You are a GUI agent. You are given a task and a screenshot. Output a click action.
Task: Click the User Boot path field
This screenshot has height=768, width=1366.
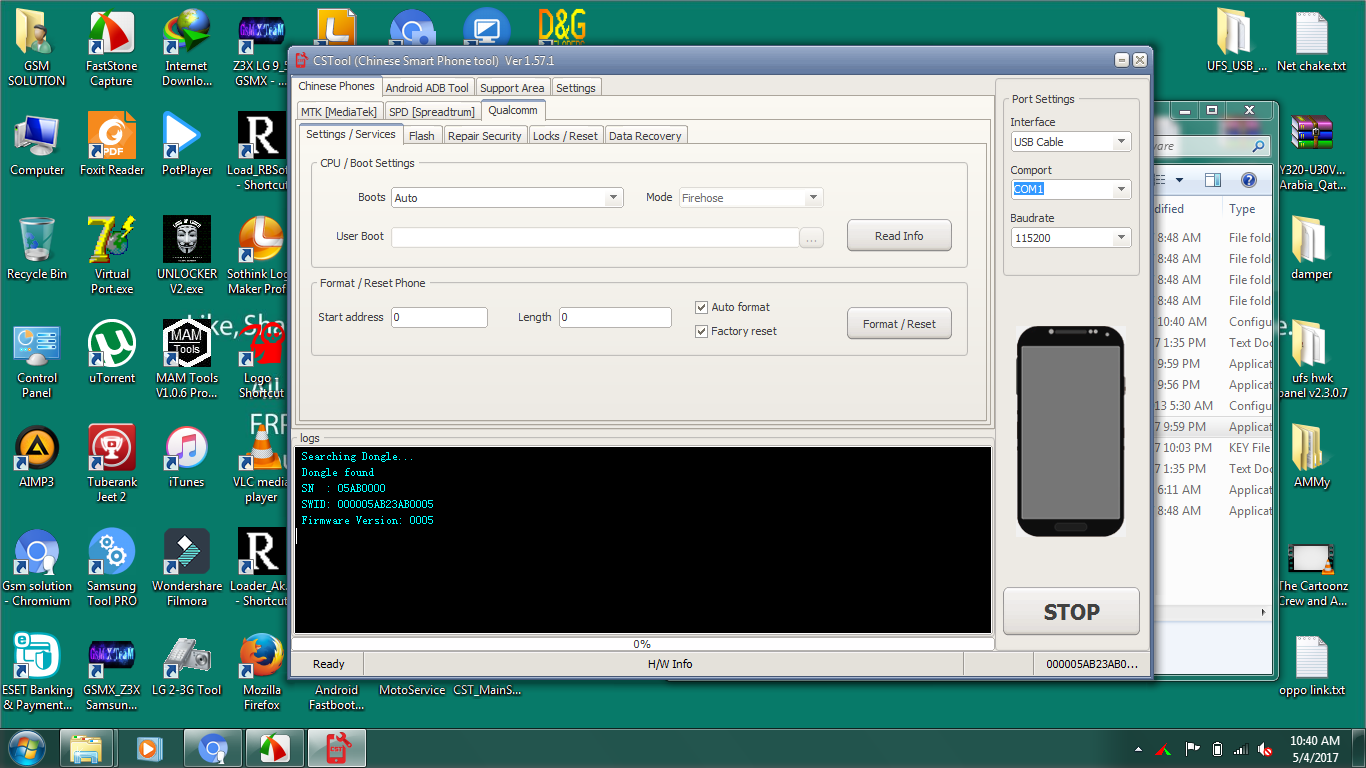(x=595, y=238)
